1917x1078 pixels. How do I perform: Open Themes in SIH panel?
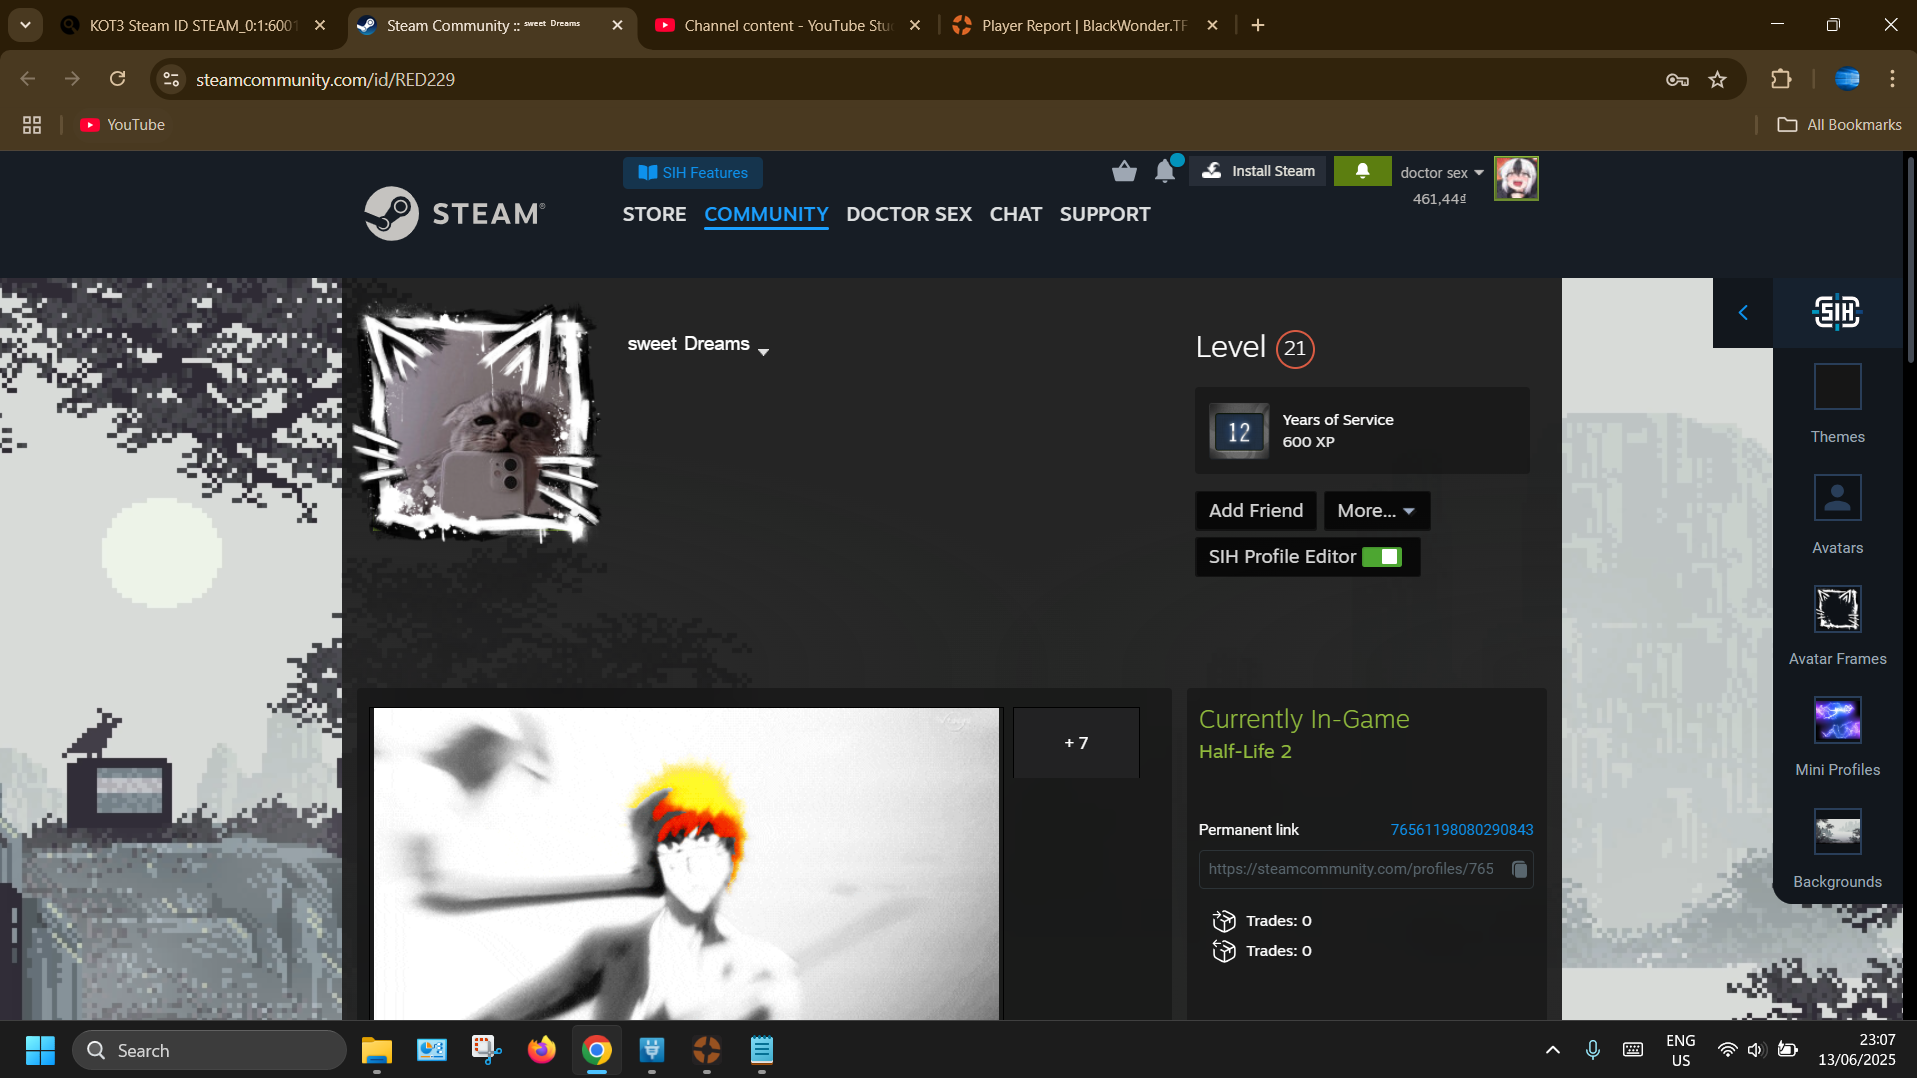click(x=1837, y=405)
